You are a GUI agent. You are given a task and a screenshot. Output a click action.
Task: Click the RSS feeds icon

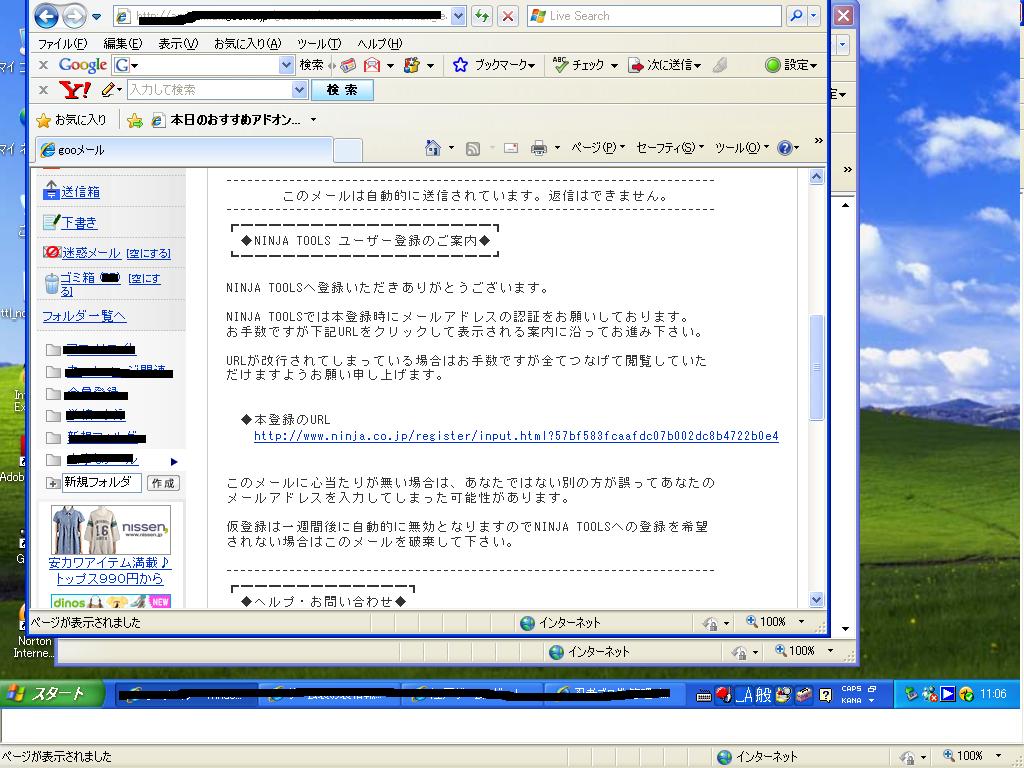click(473, 149)
